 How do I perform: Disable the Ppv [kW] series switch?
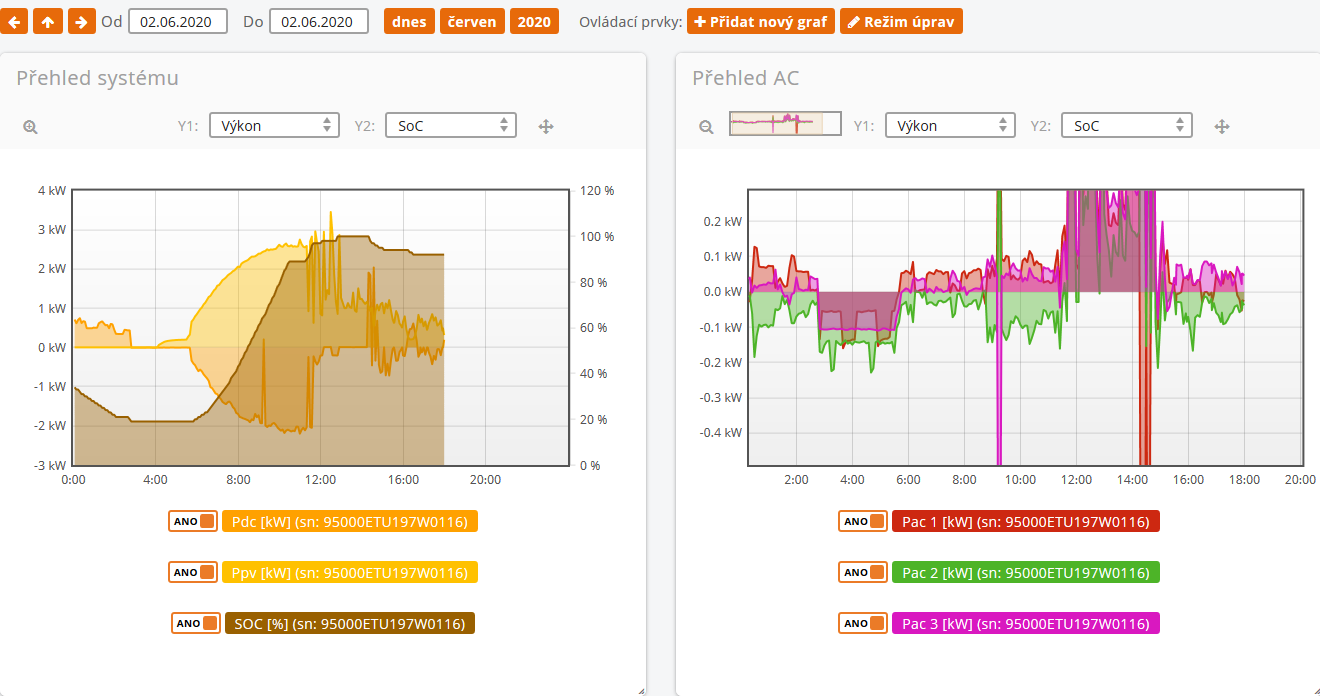coord(193,572)
